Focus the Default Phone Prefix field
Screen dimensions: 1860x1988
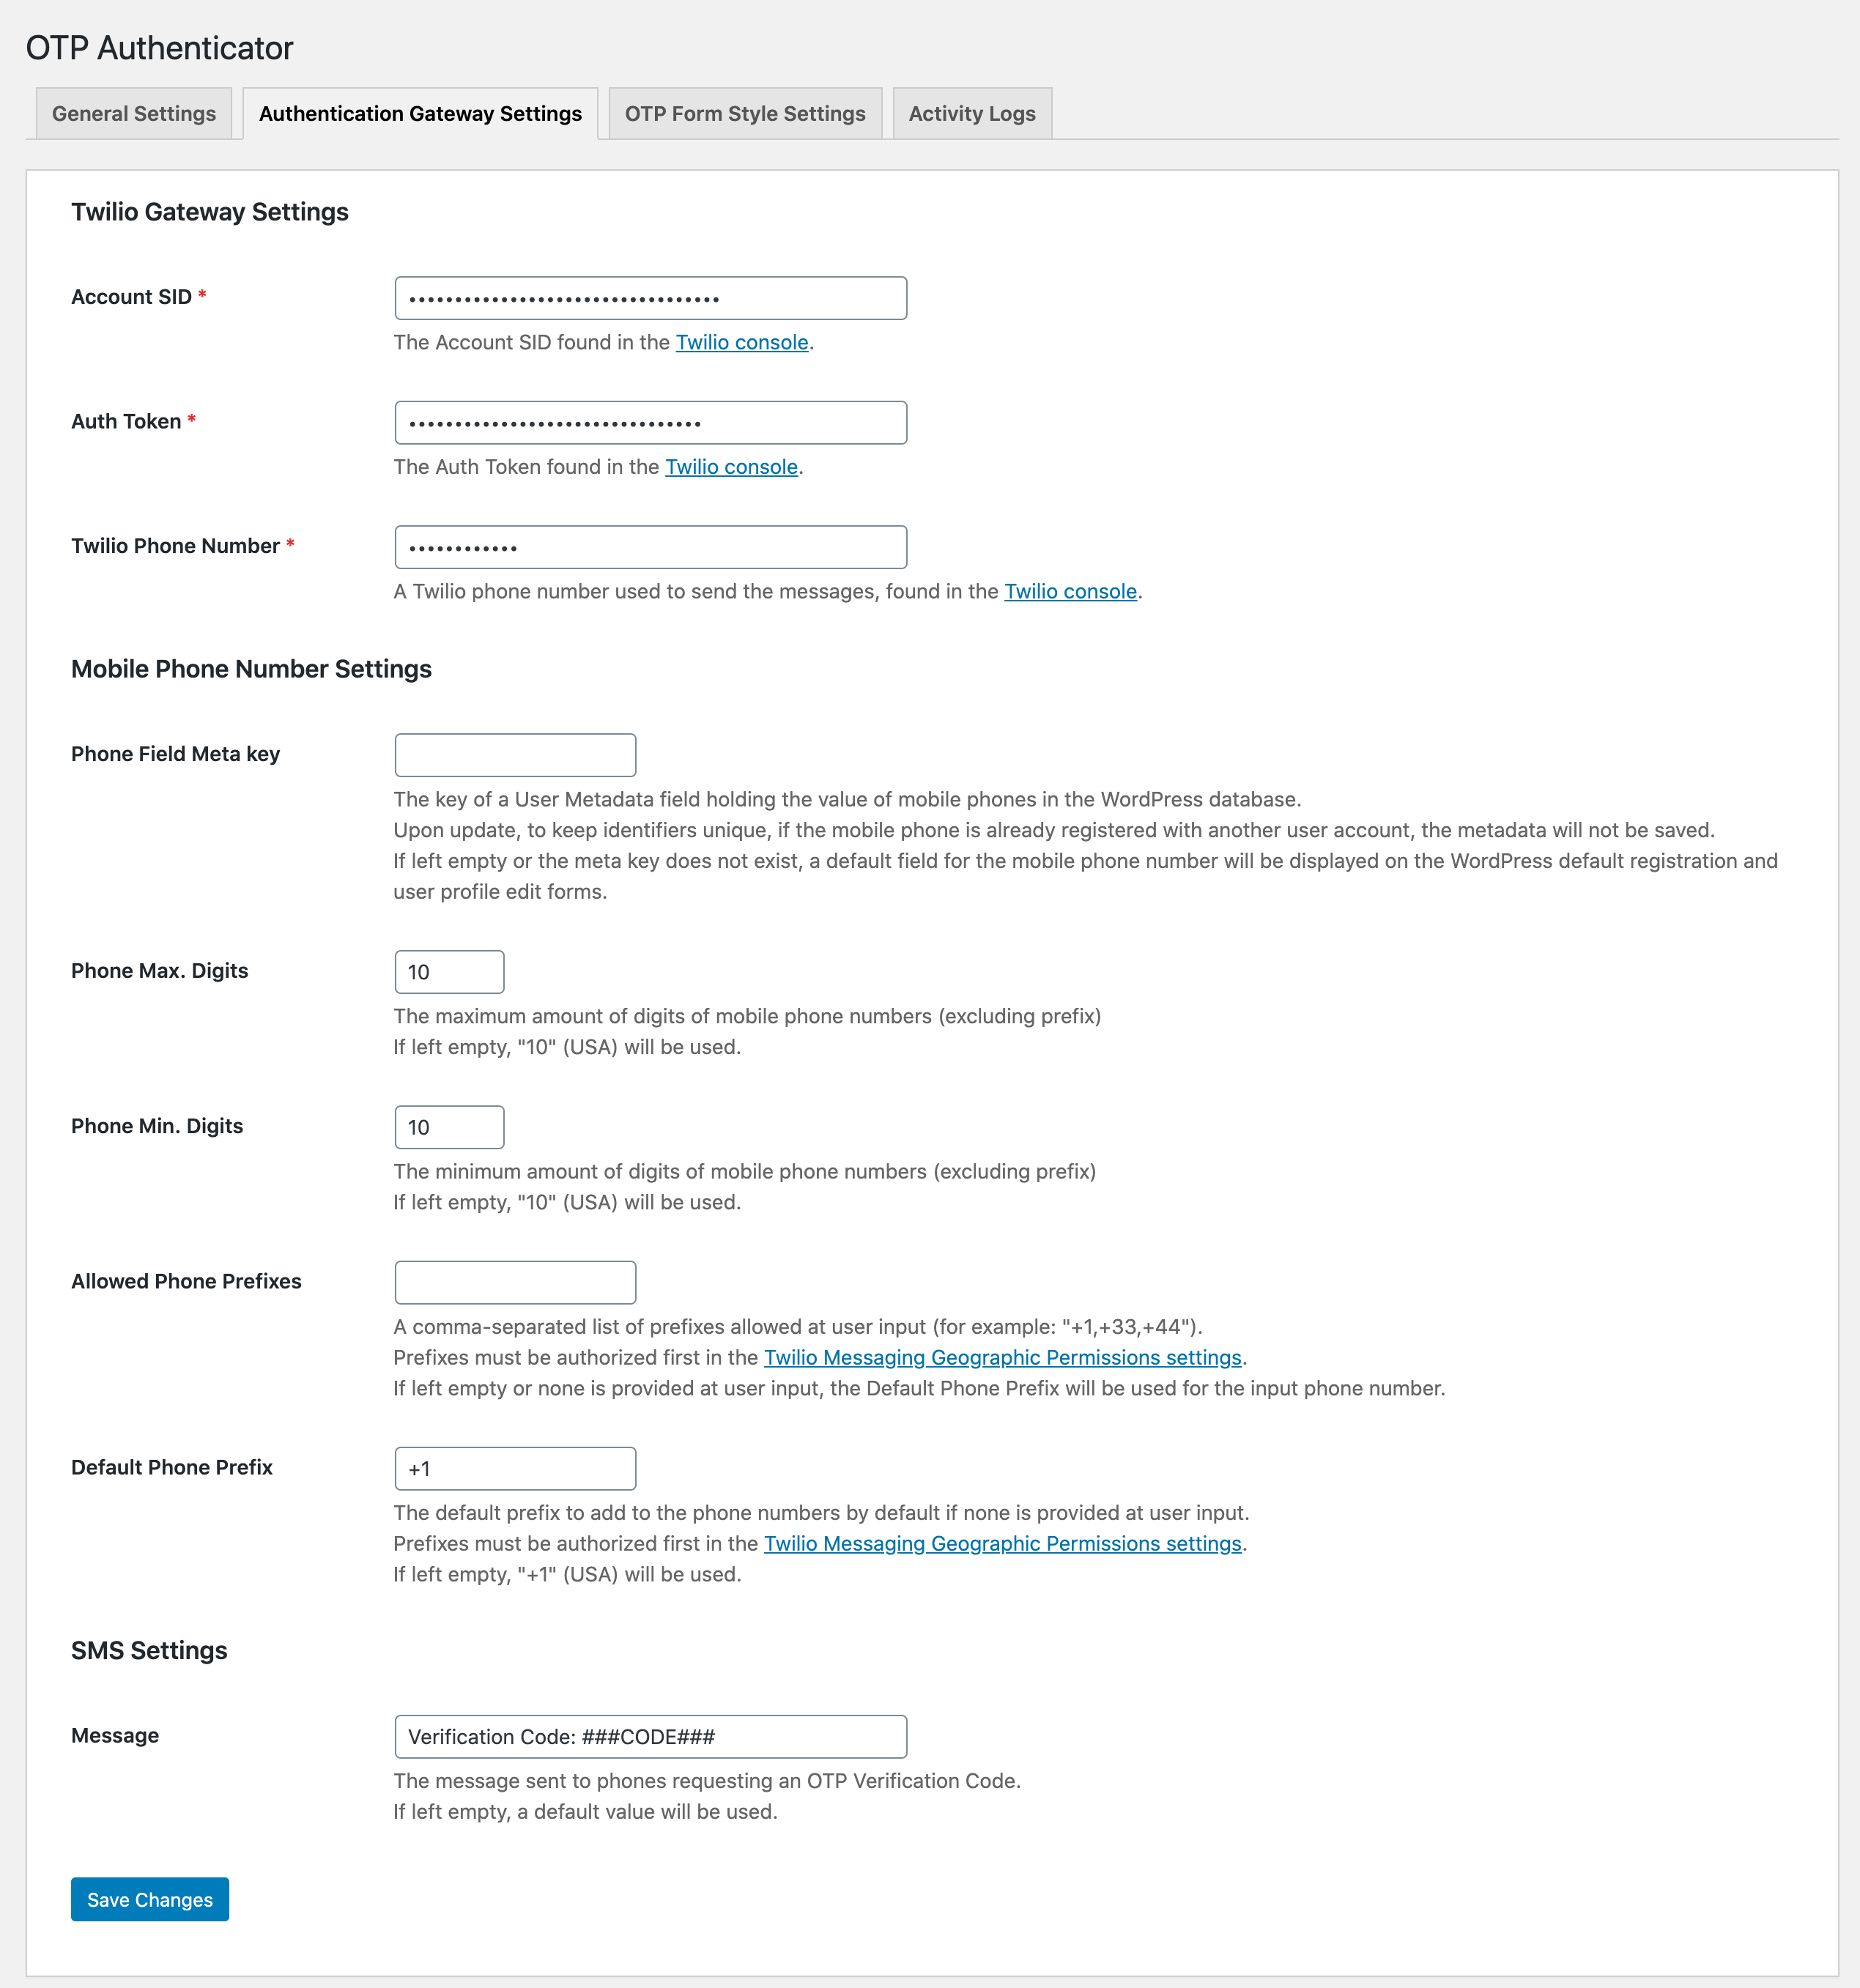tap(515, 1468)
